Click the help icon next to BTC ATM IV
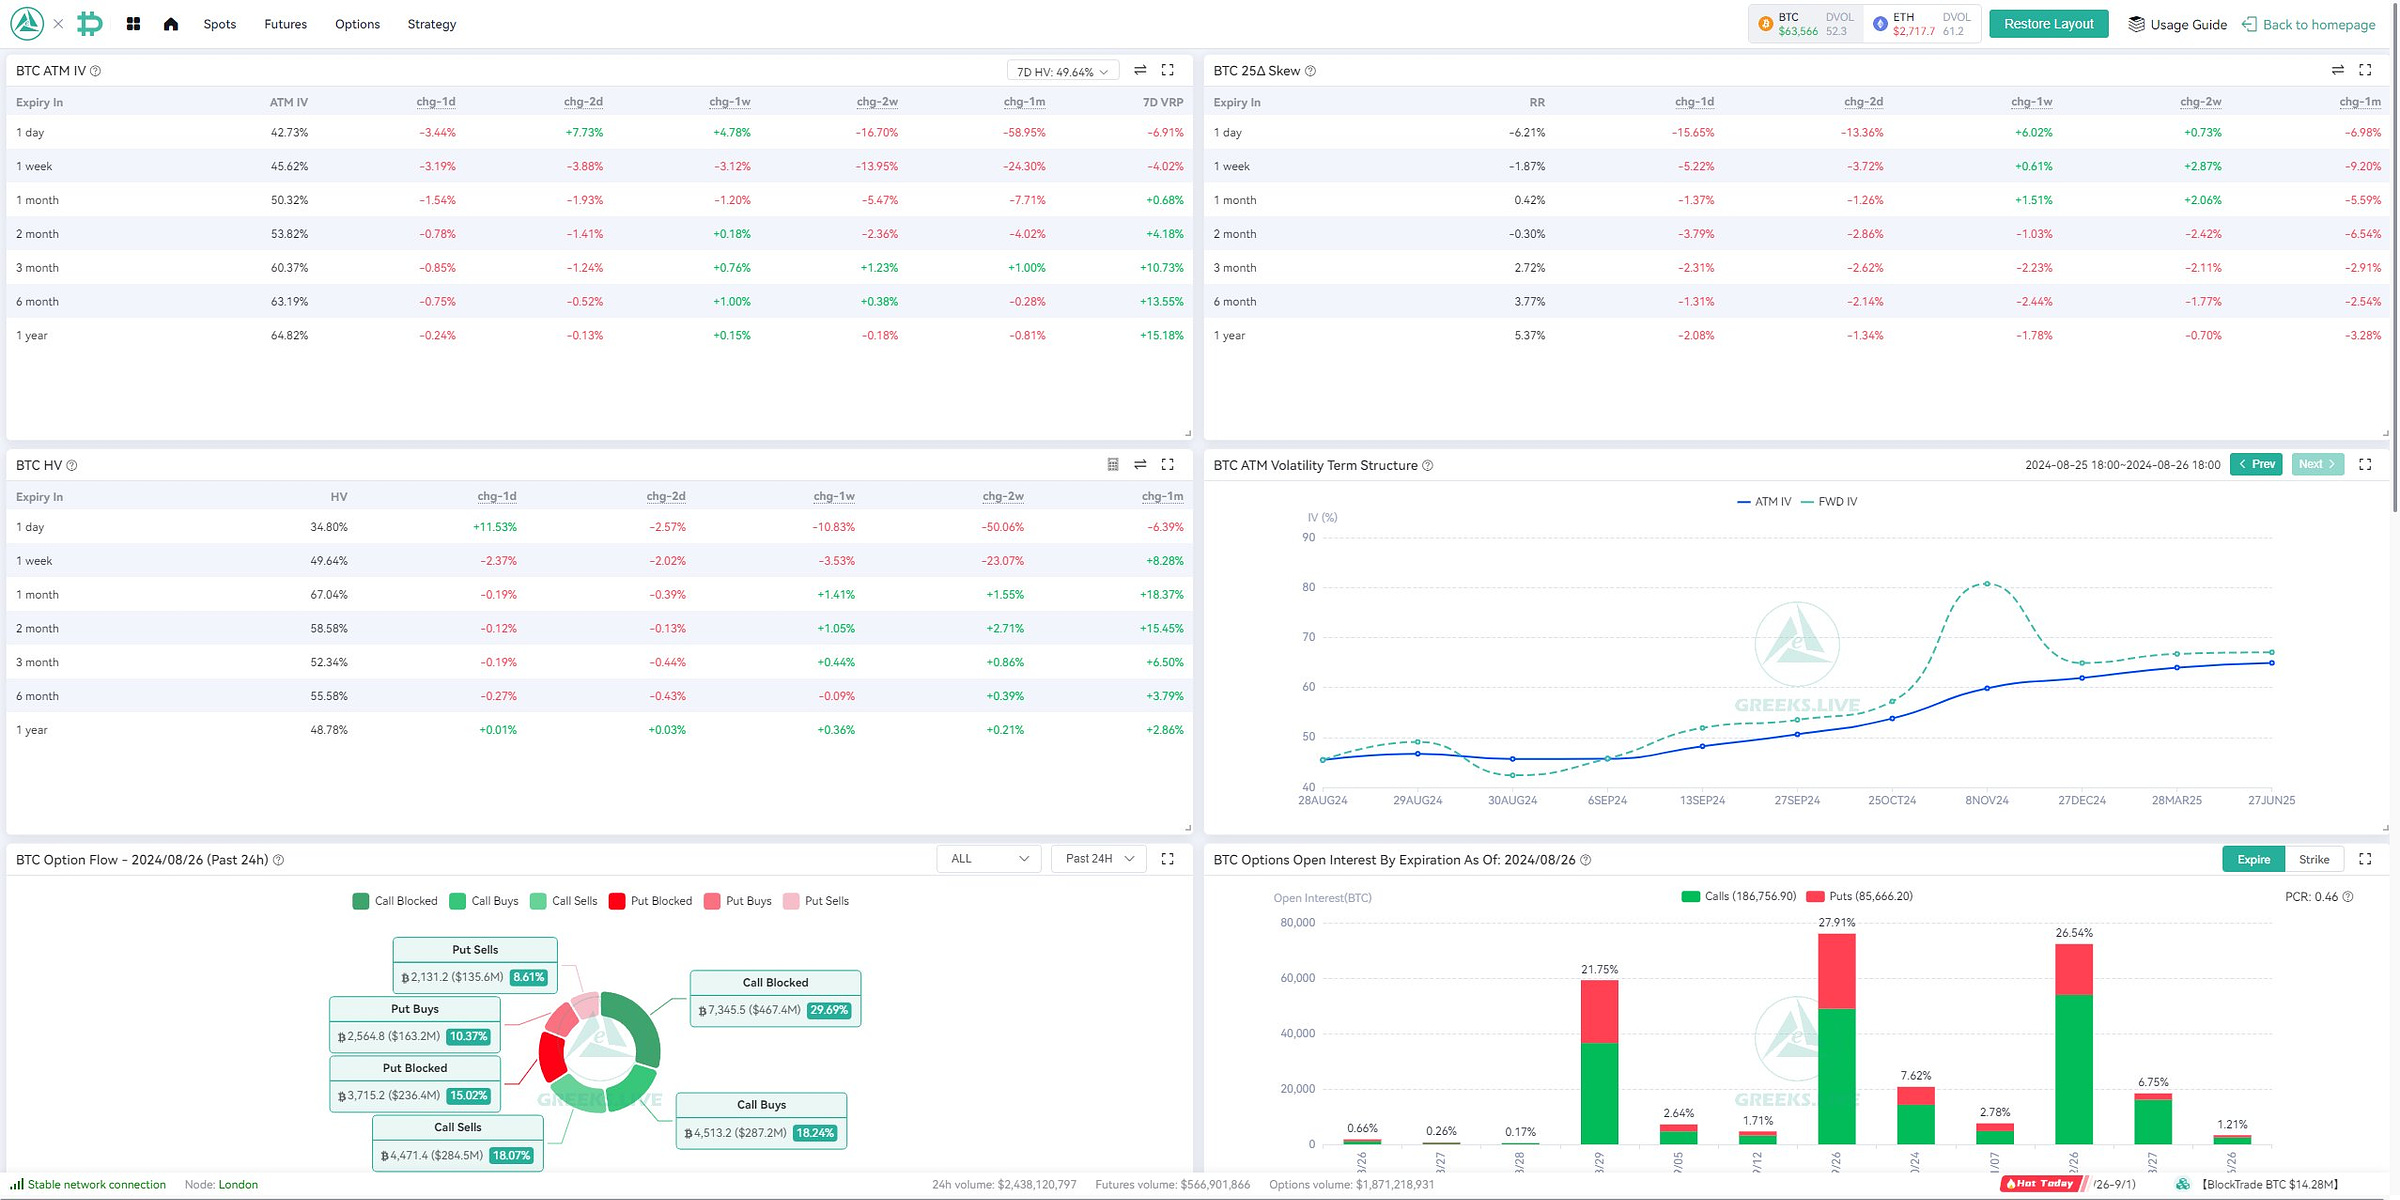This screenshot has height=1200, width=2400. tap(95, 71)
